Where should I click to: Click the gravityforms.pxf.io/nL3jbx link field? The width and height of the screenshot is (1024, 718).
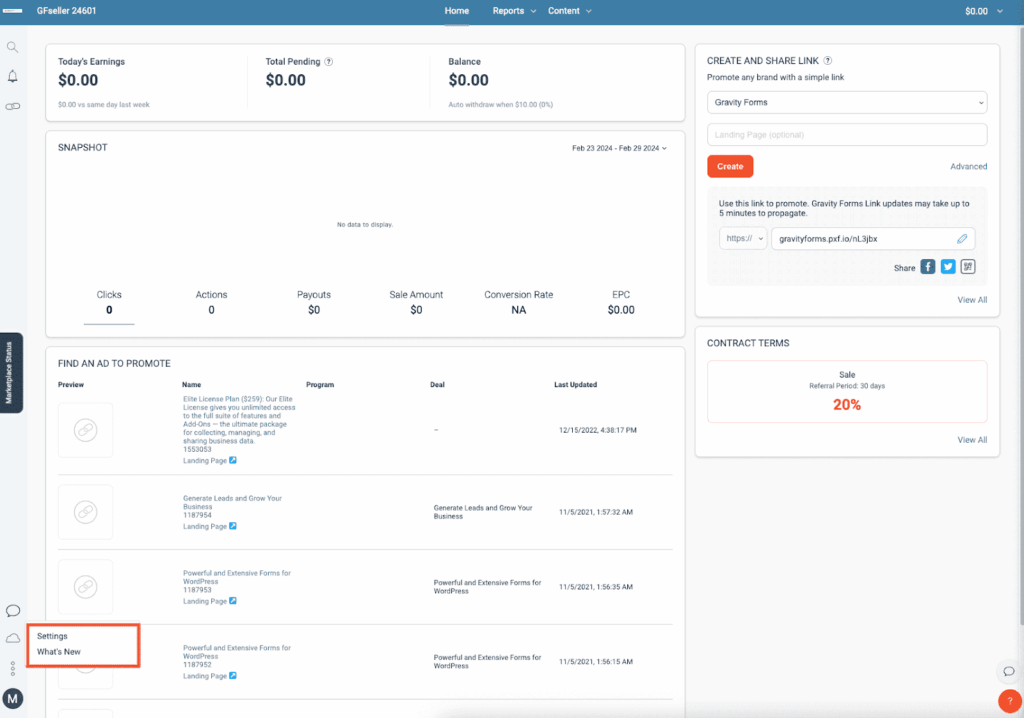click(873, 238)
